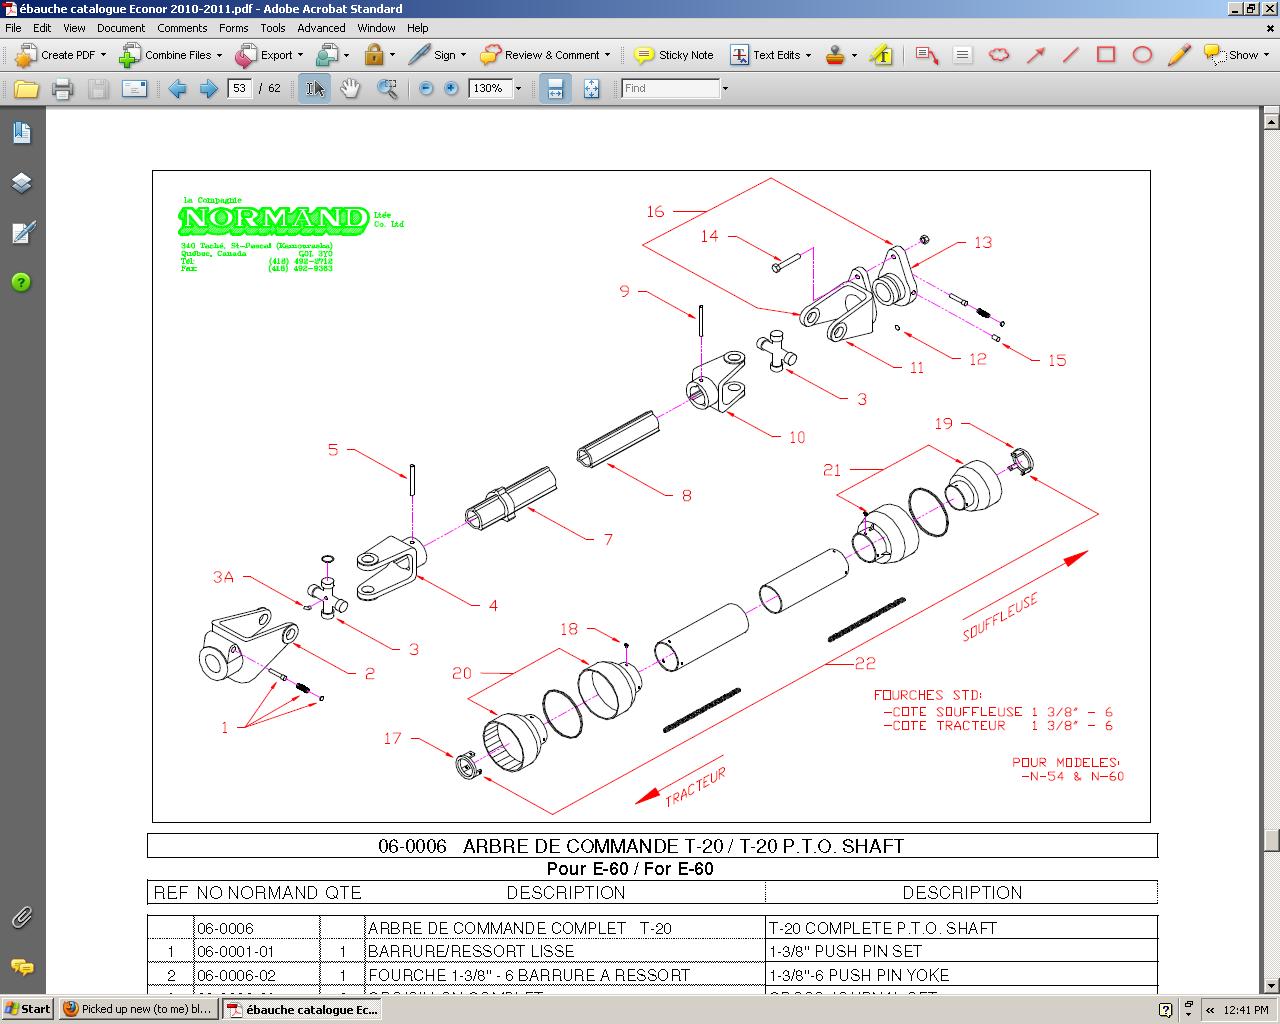Open the Layers navigation panel

(21, 183)
